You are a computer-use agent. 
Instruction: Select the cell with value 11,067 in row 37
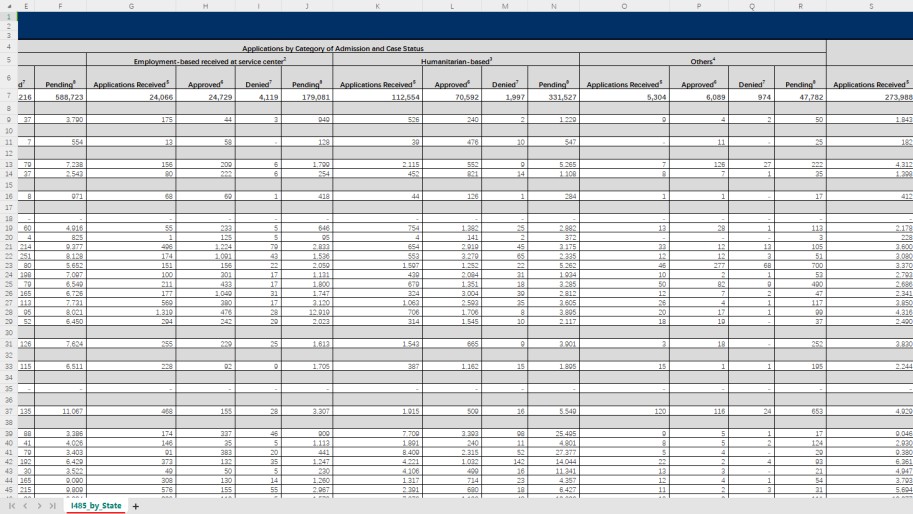pos(60,411)
